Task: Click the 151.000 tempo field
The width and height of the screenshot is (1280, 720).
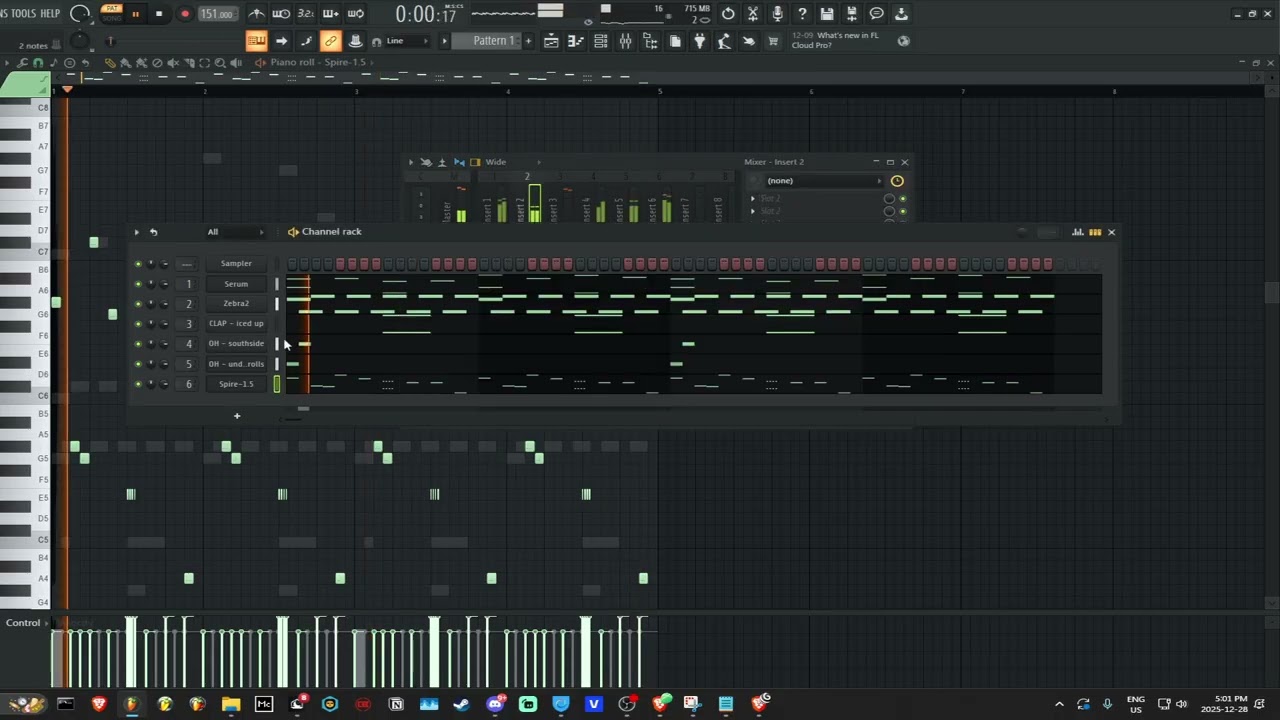Action: pyautogui.click(x=216, y=14)
